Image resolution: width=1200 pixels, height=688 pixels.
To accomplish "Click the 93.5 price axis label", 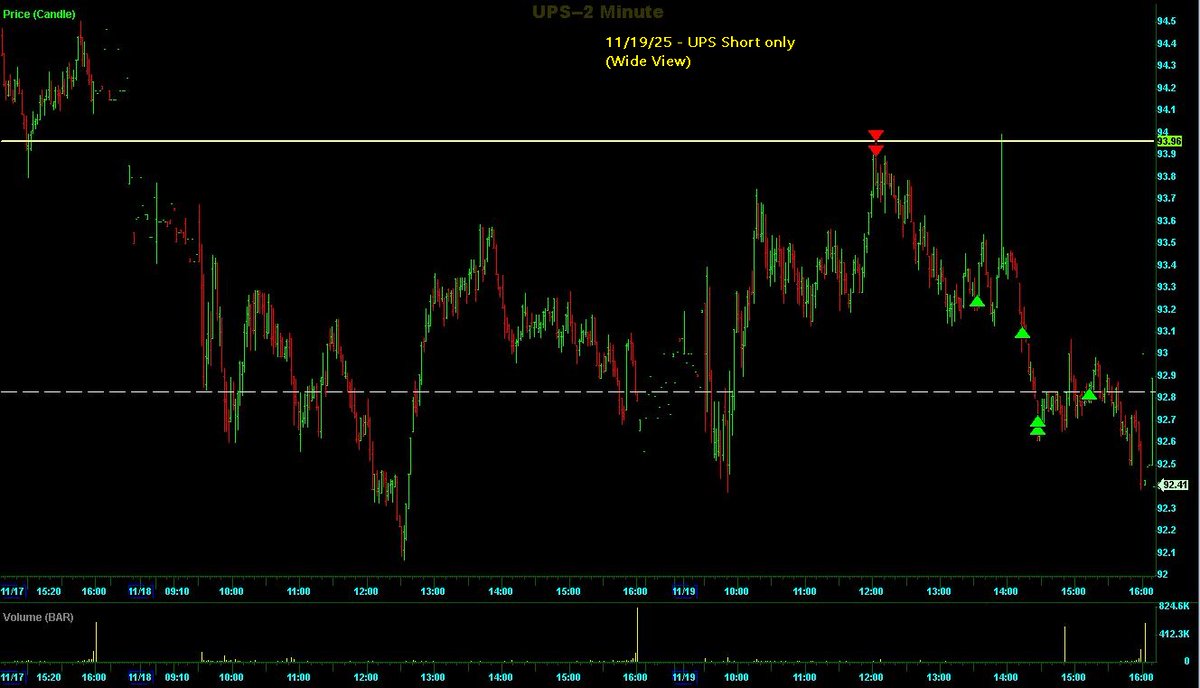I will click(x=1167, y=242).
